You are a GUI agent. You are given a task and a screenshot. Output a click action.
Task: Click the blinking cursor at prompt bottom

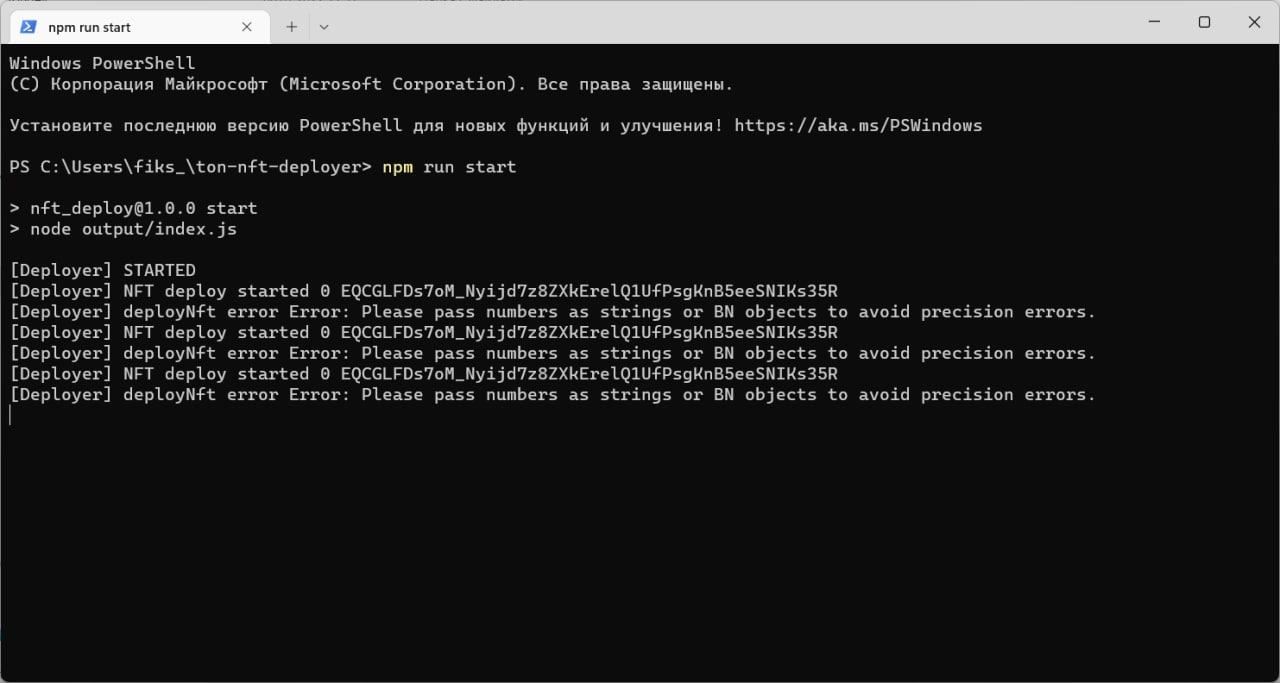point(10,415)
